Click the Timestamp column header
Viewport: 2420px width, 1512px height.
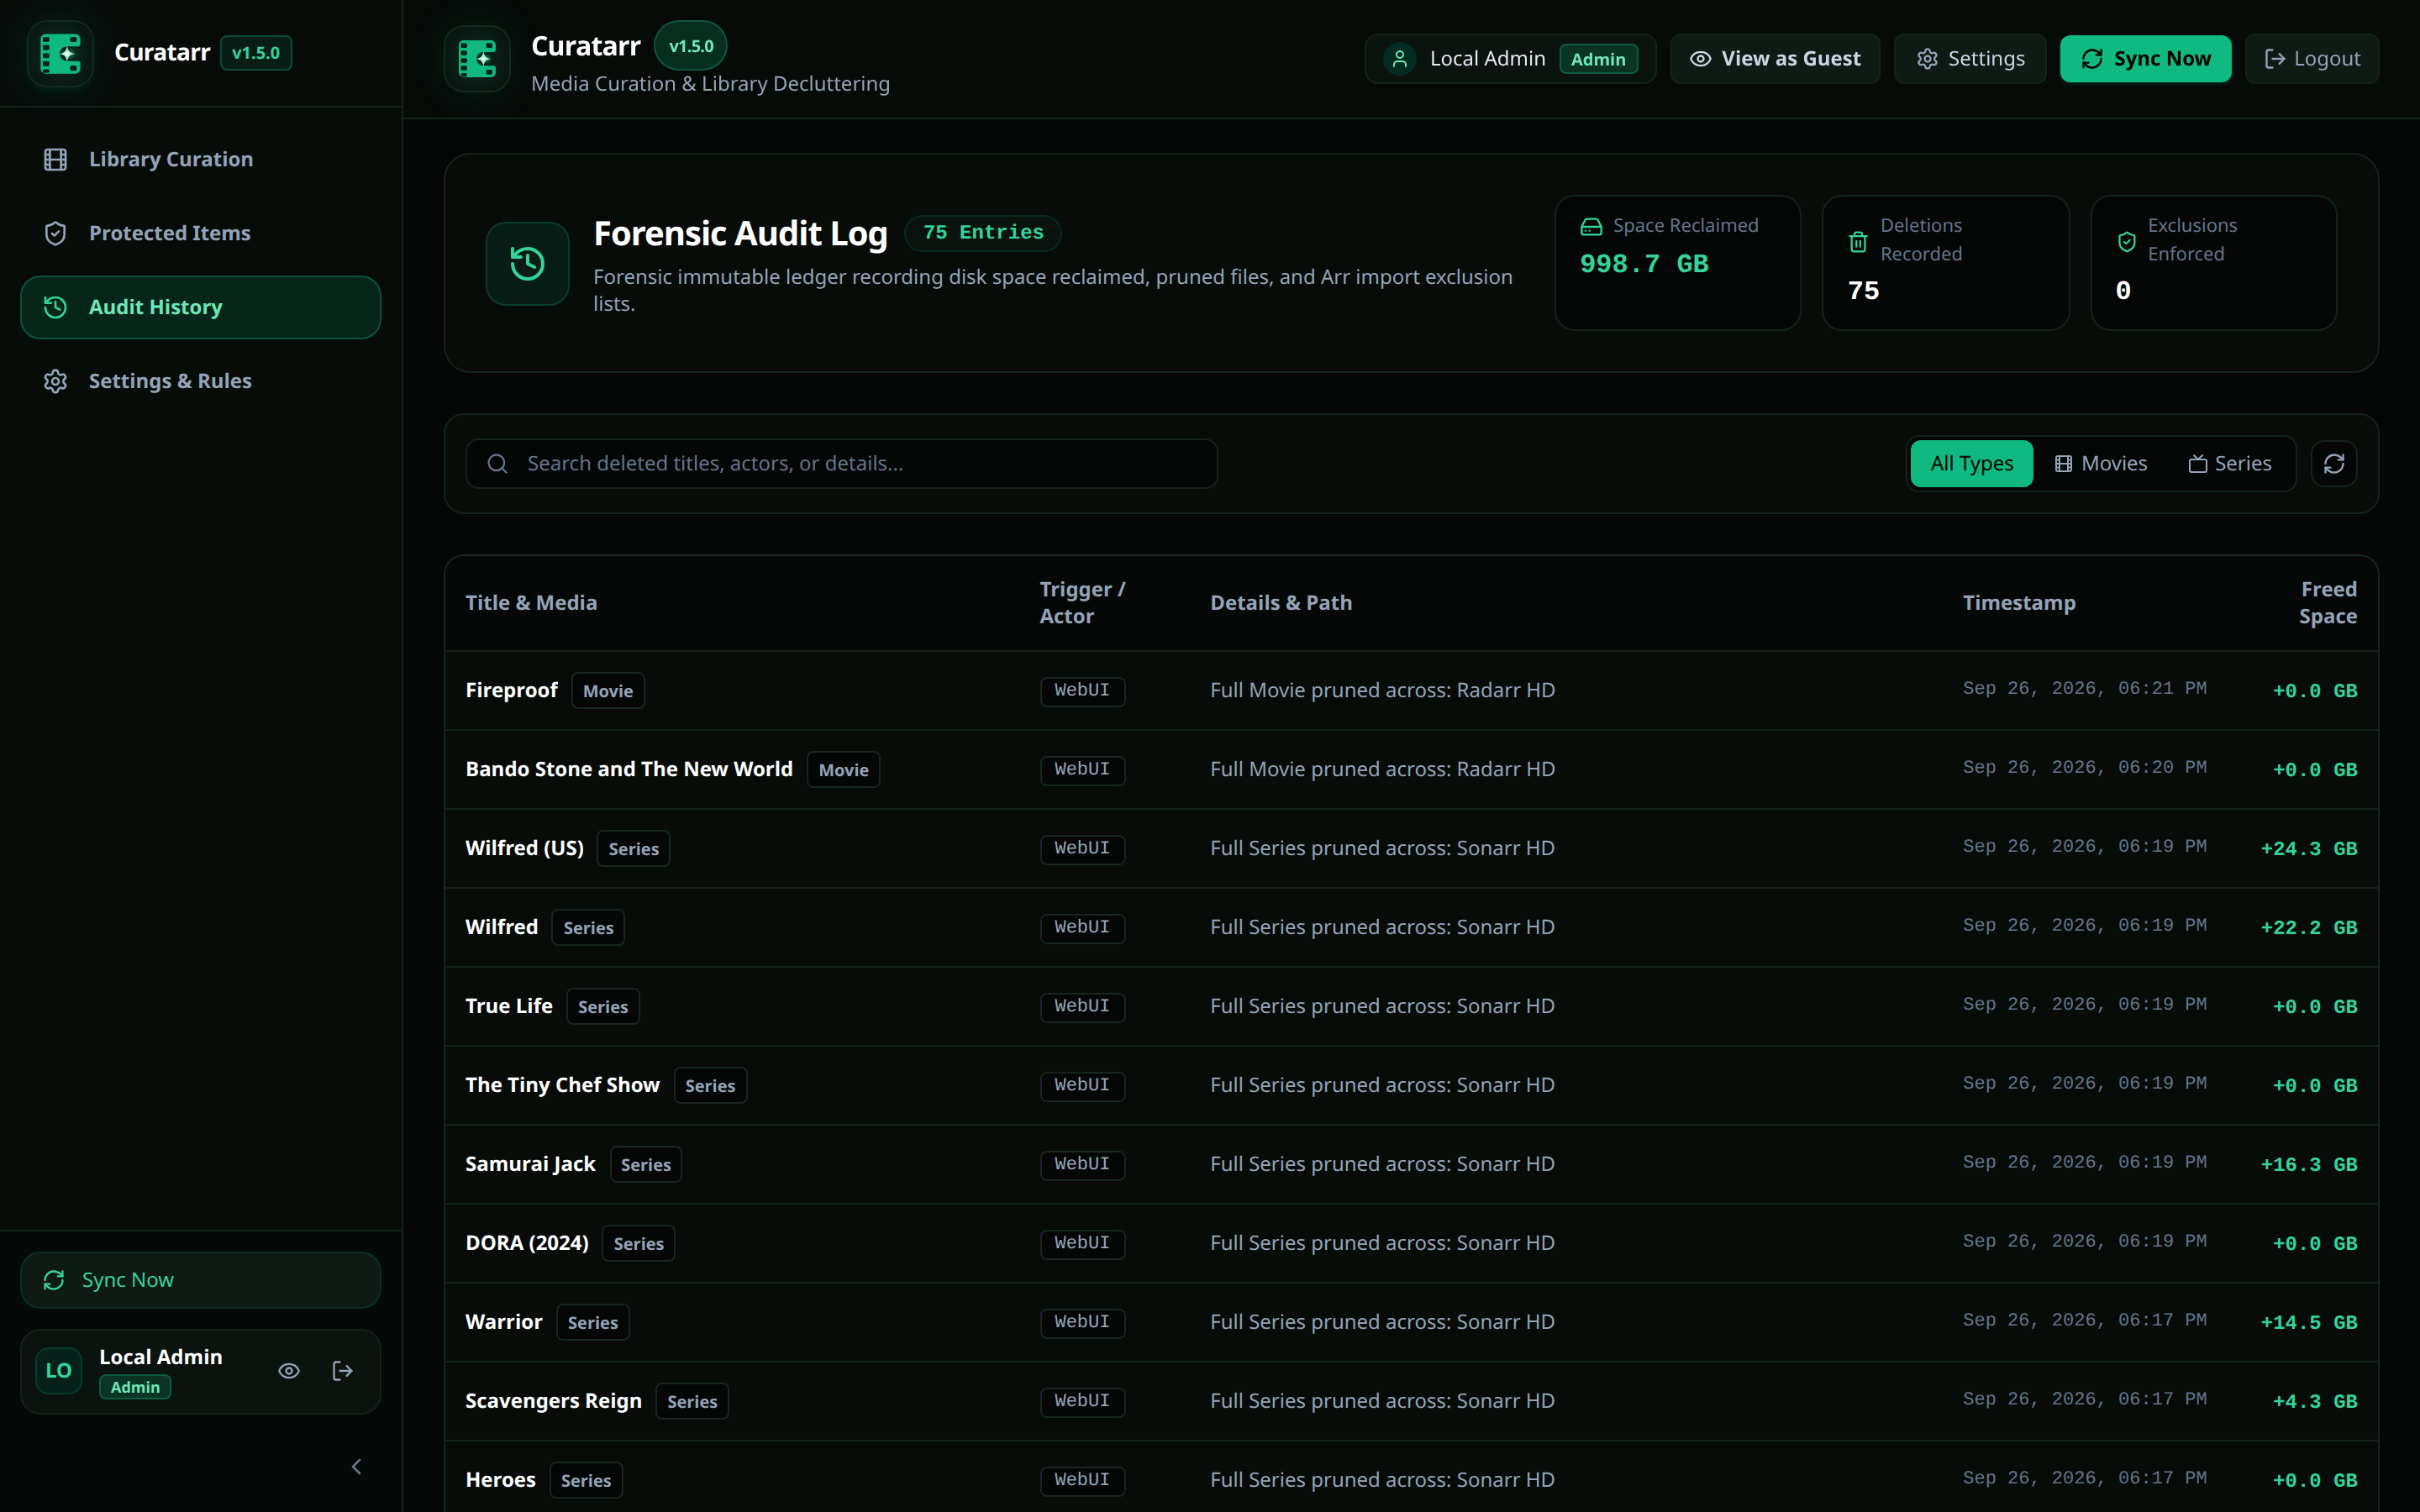pyautogui.click(x=2019, y=603)
